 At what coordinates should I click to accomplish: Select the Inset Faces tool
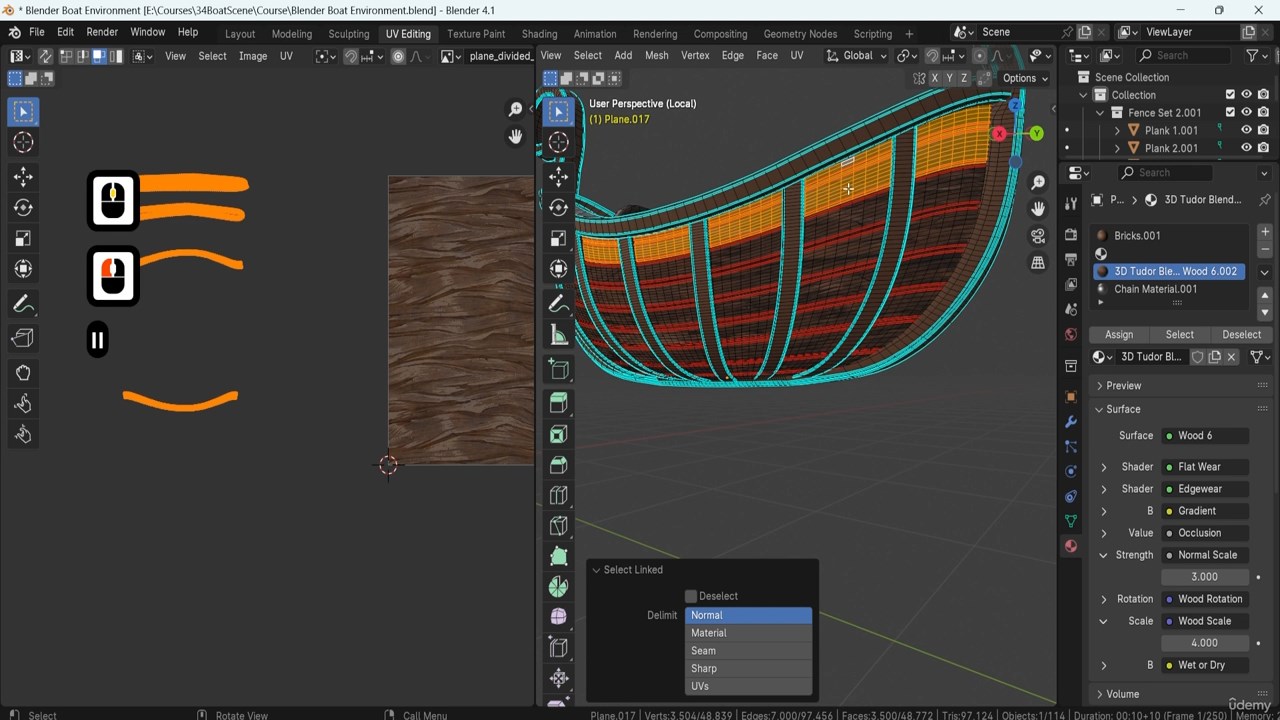click(559, 434)
